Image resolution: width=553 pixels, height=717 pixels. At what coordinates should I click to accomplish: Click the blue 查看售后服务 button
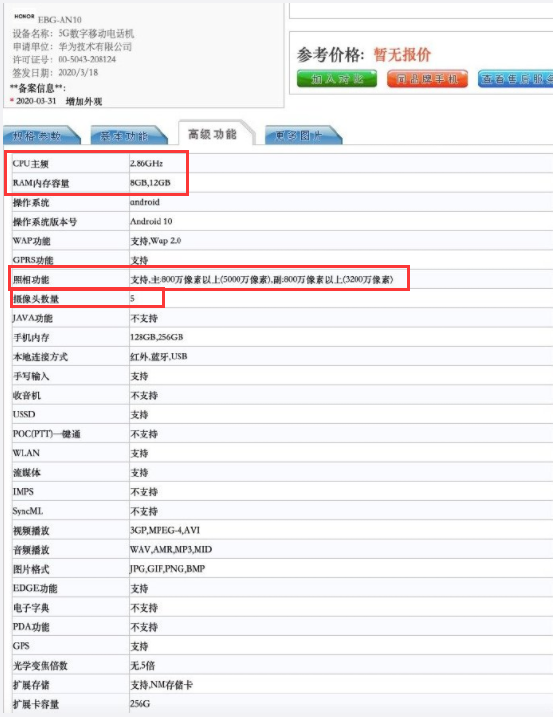point(515,79)
